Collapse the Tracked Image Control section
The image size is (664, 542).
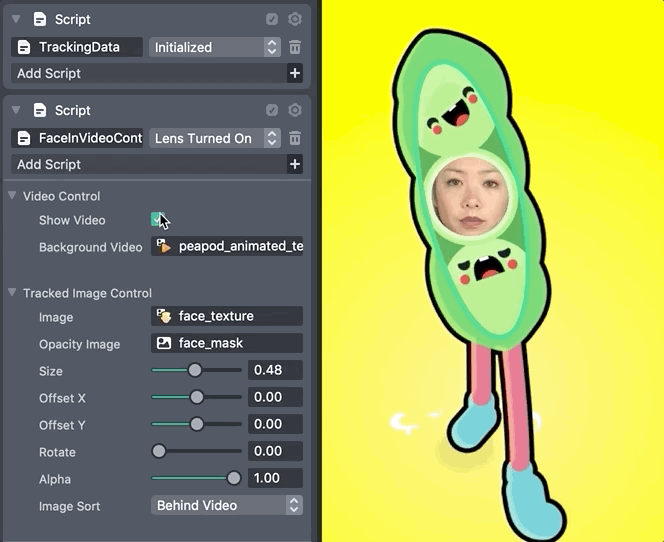[x=12, y=292]
